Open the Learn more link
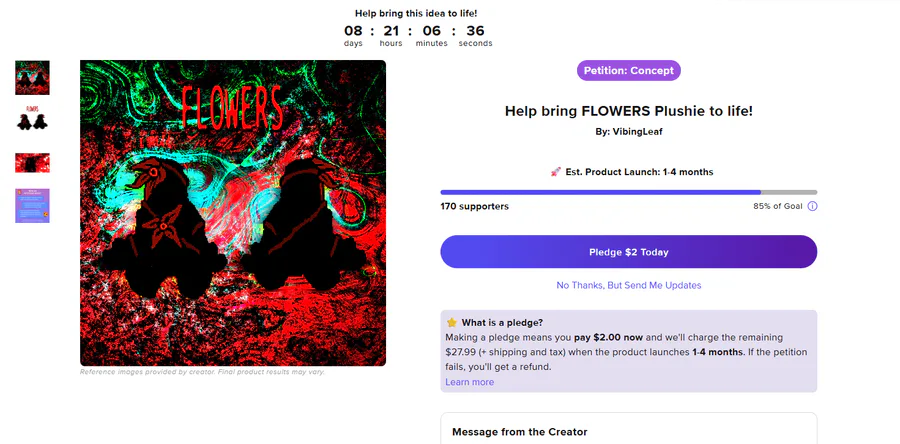This screenshot has height=444, width=900. [x=470, y=382]
